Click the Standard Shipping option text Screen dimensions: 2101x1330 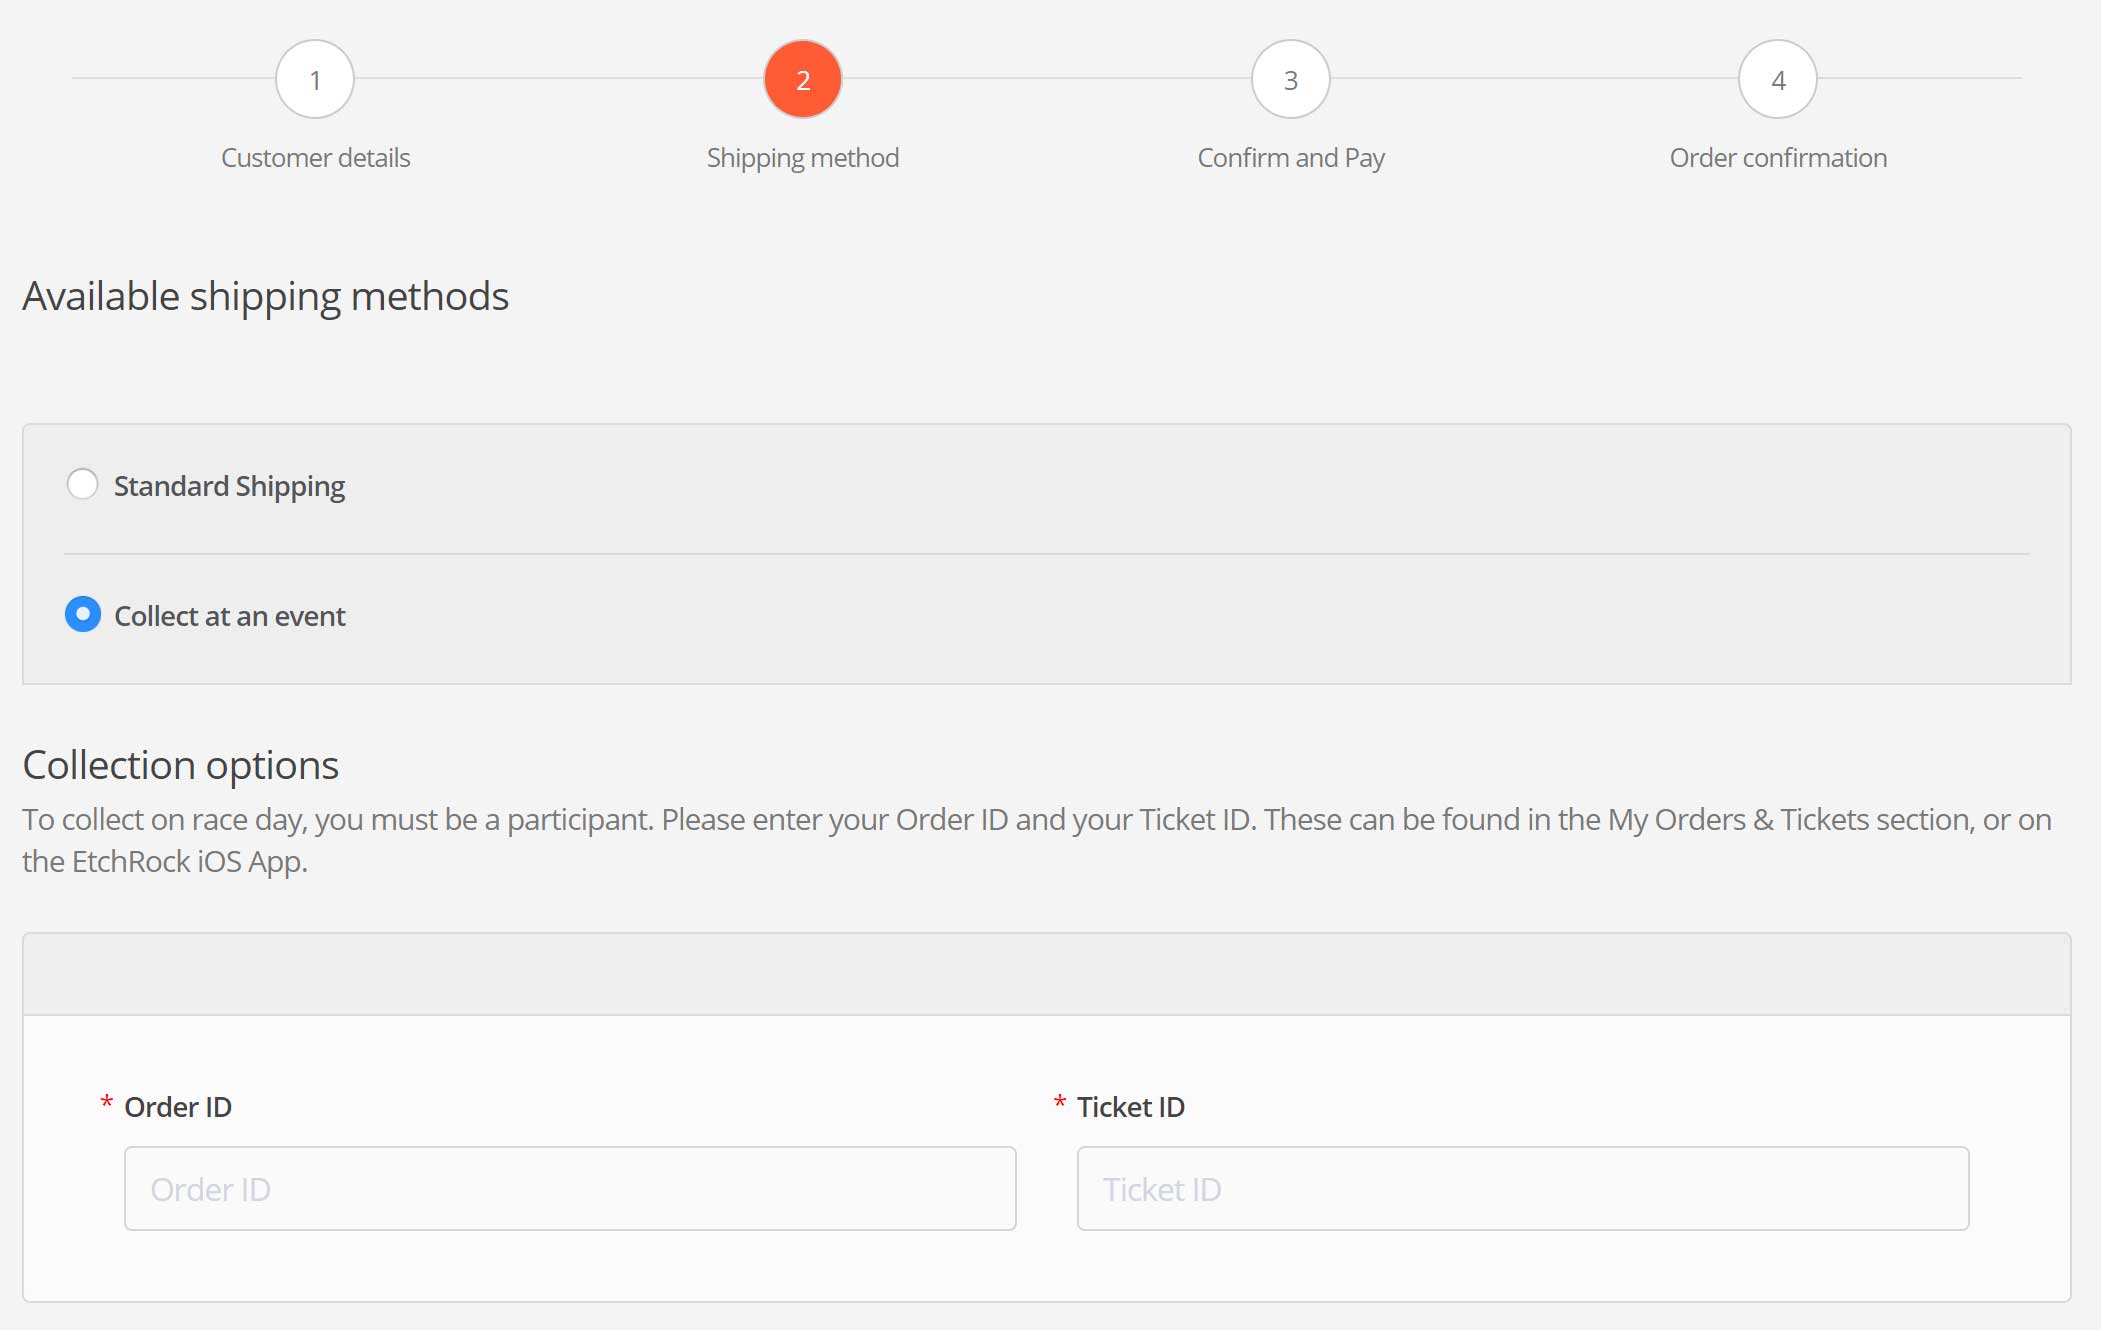click(229, 486)
